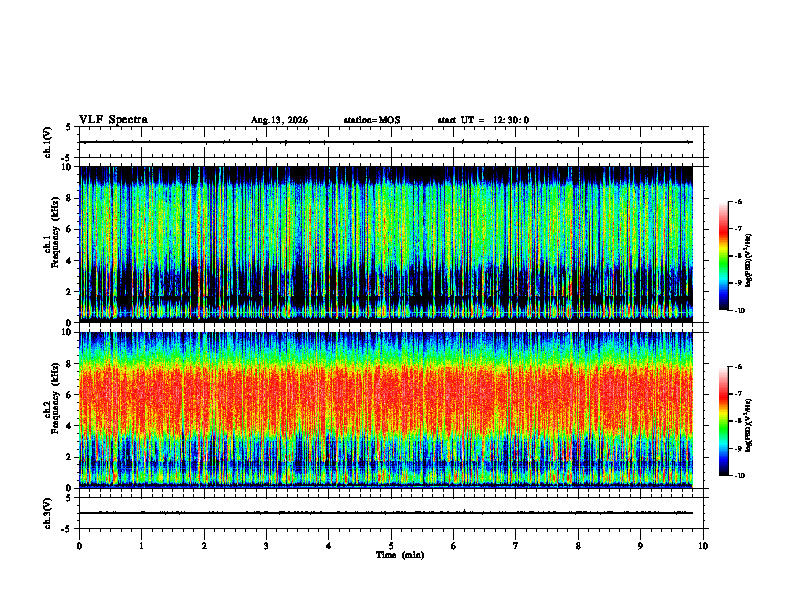
Task: Click the "-5" tick on ch.3(V) axis
Action: (68, 529)
